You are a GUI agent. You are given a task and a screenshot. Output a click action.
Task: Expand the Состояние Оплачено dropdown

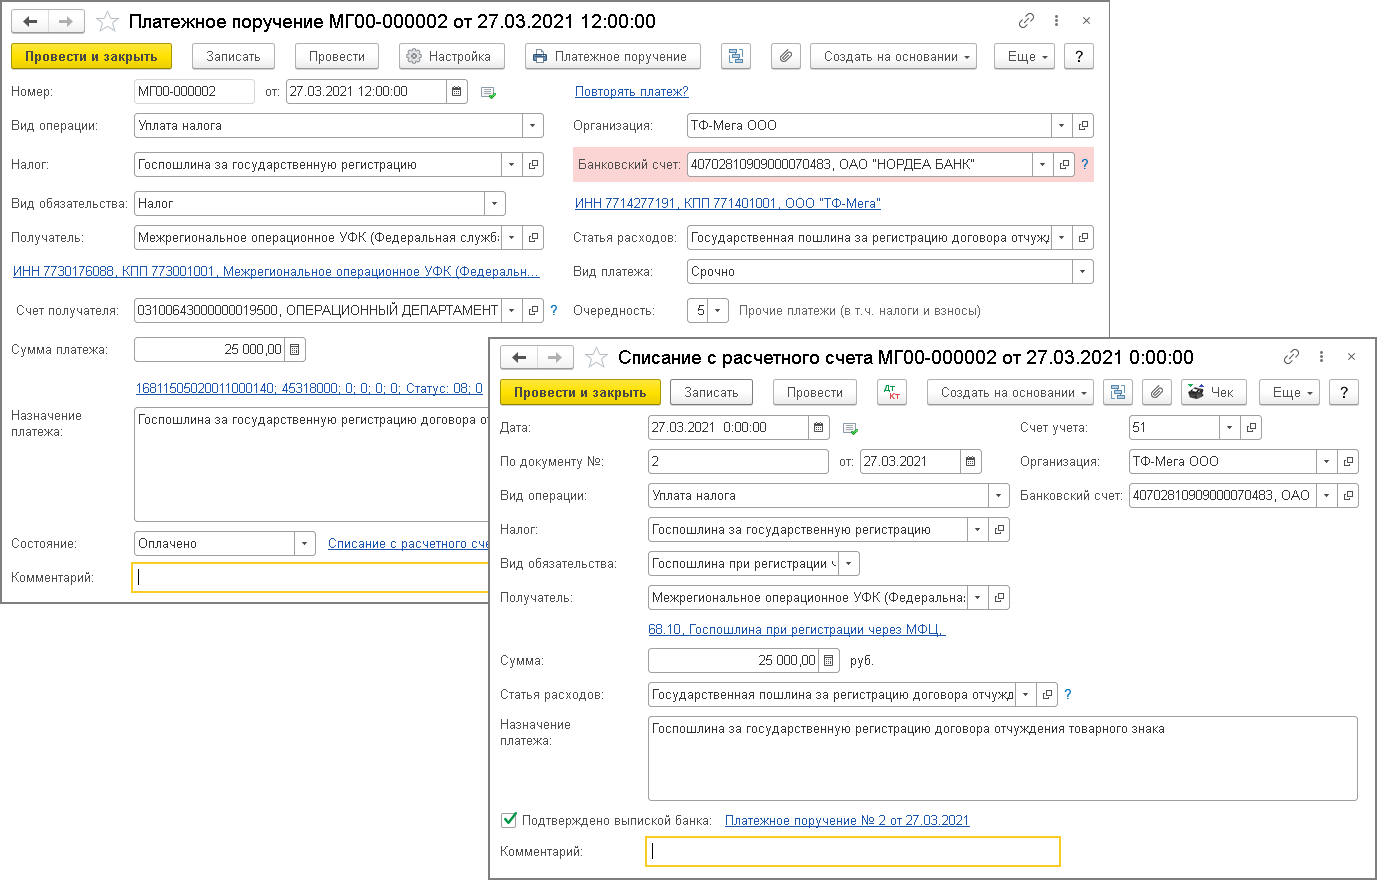(x=305, y=544)
